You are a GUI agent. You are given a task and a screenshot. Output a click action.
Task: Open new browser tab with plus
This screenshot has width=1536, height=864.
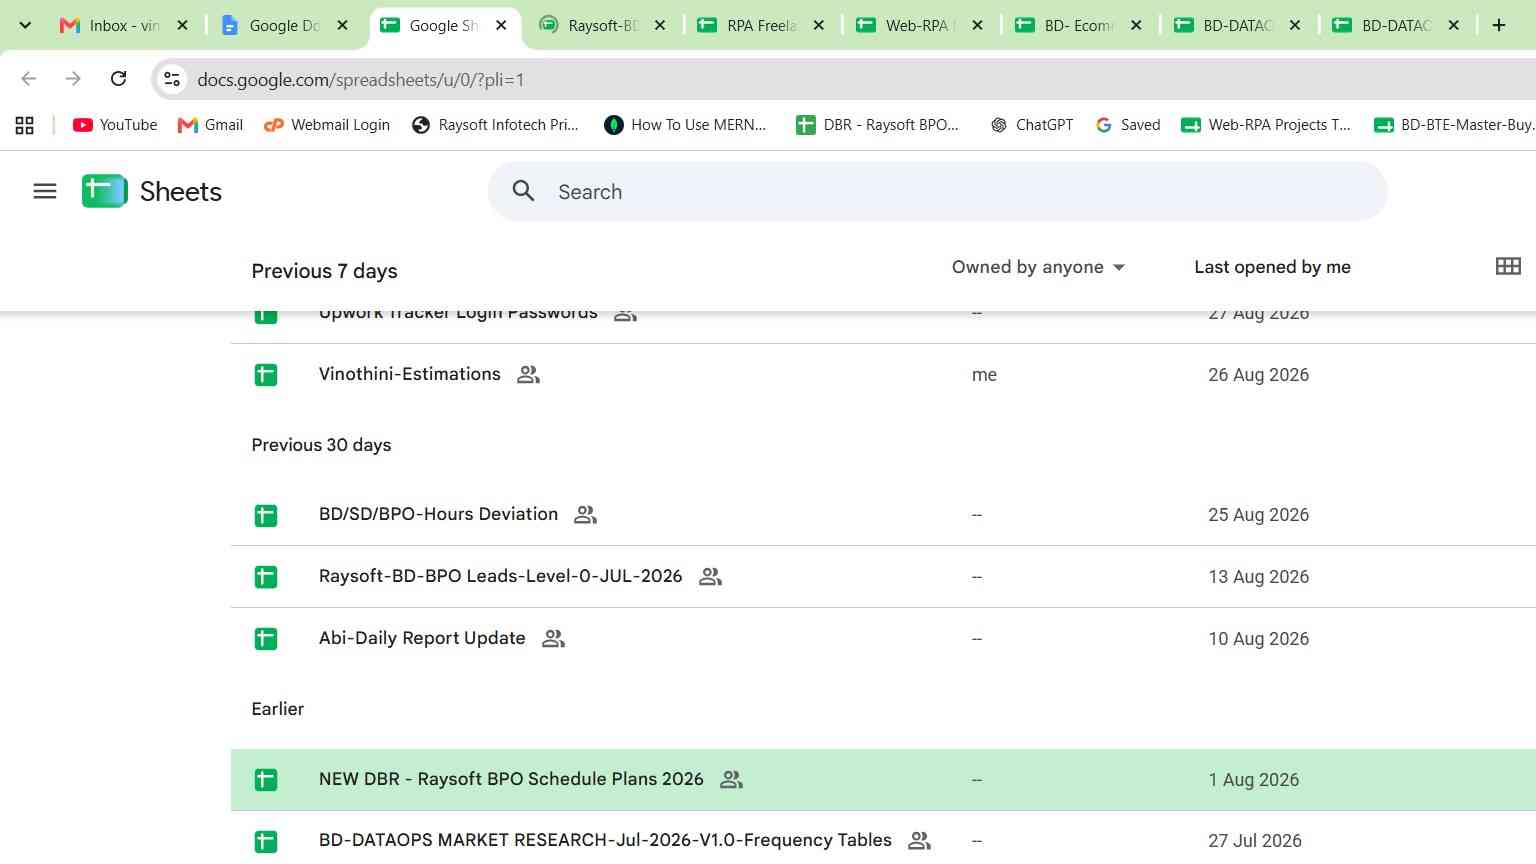[x=1498, y=25]
